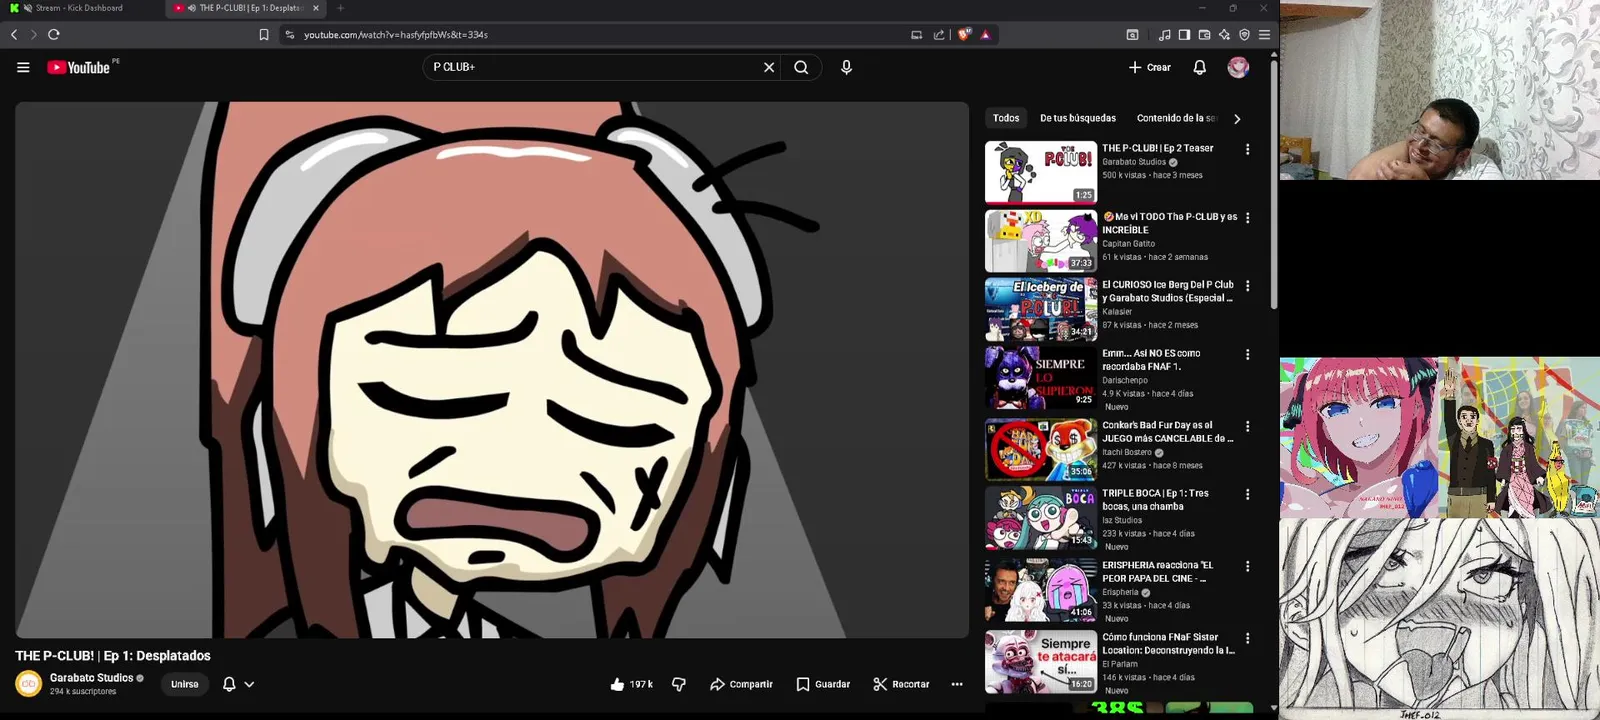Select the De tus búsquedas chip

1078,118
